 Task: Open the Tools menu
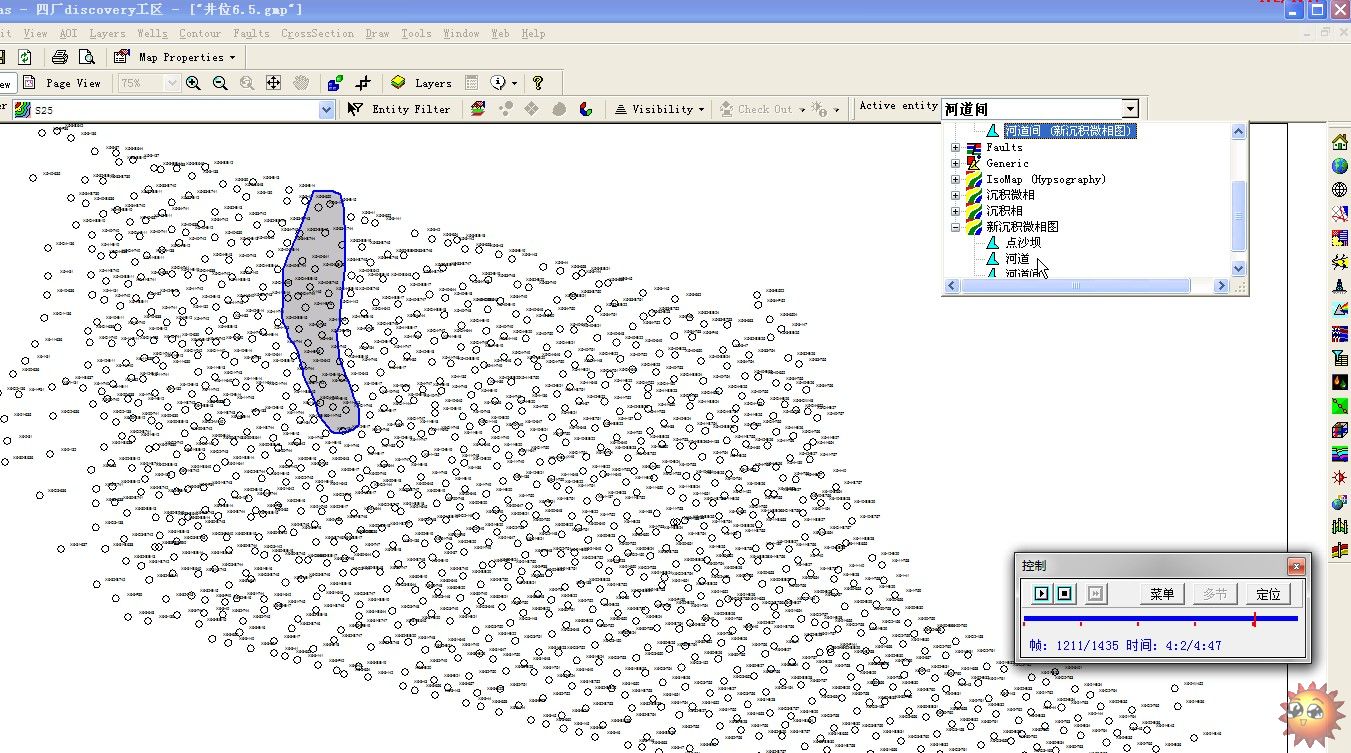tap(416, 33)
